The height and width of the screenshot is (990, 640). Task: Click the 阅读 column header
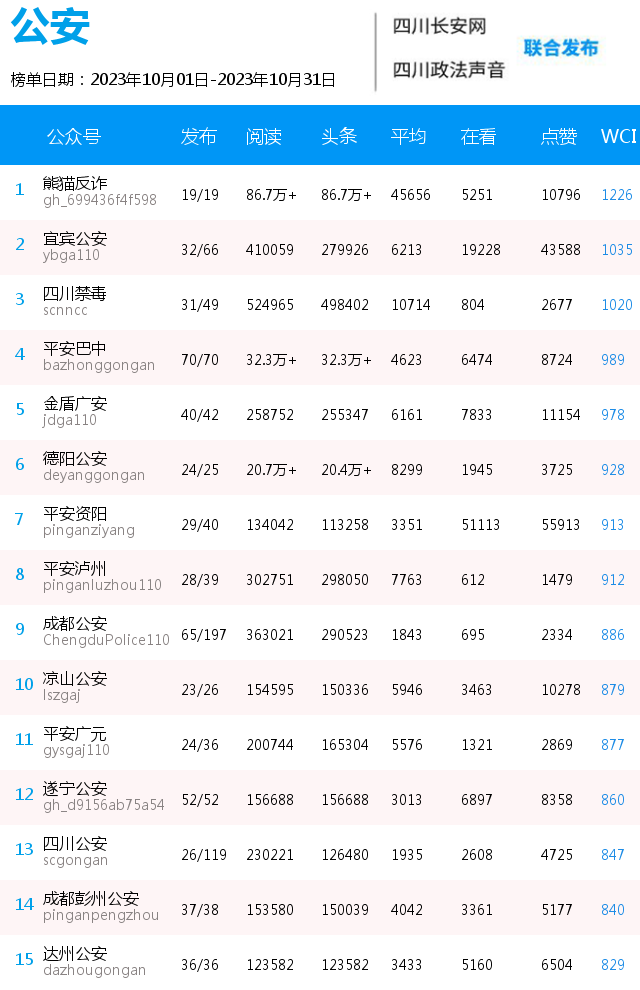pyautogui.click(x=264, y=136)
